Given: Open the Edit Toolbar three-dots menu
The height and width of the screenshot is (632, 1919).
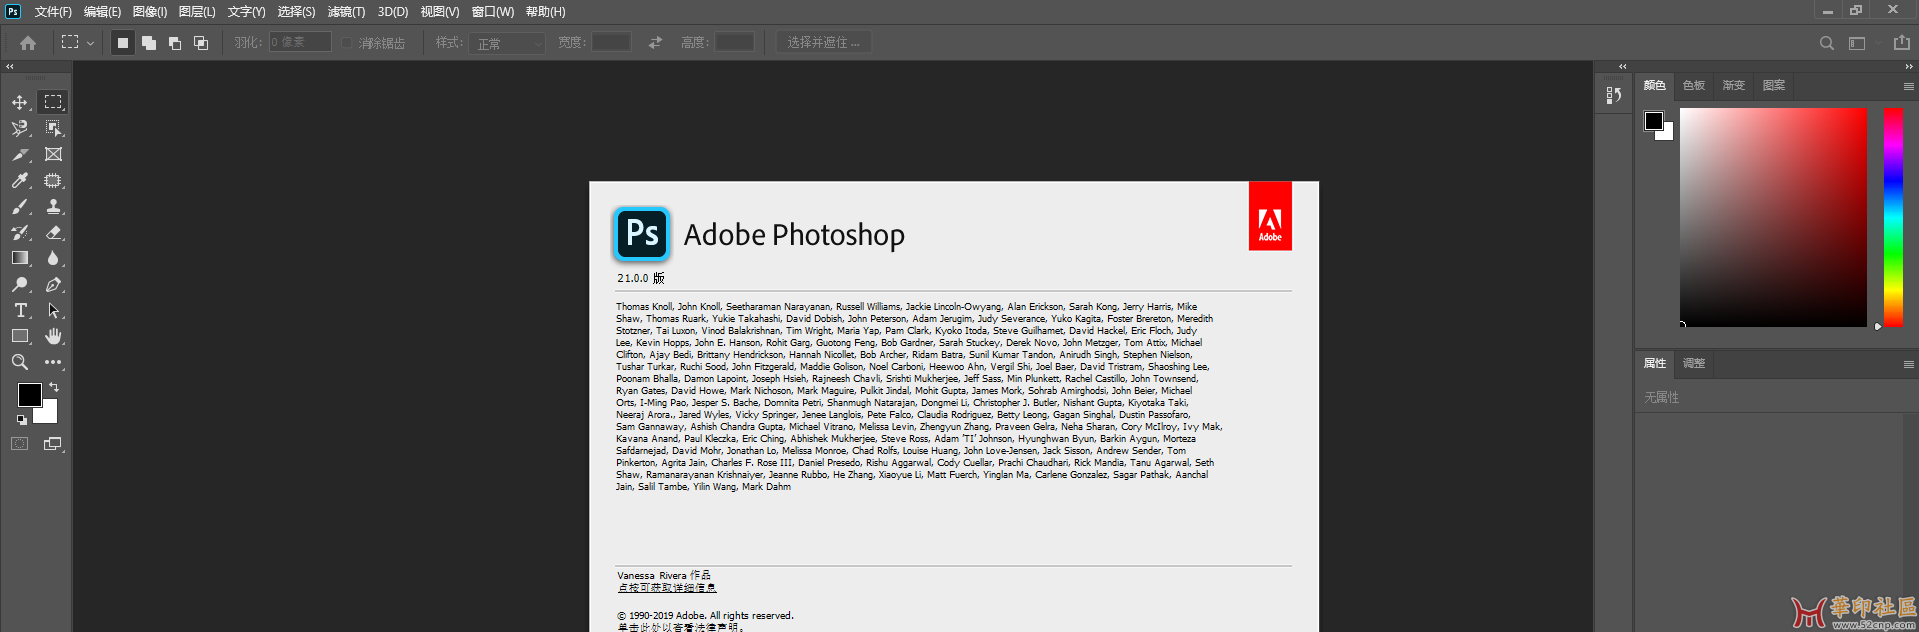Looking at the screenshot, I should 53,362.
